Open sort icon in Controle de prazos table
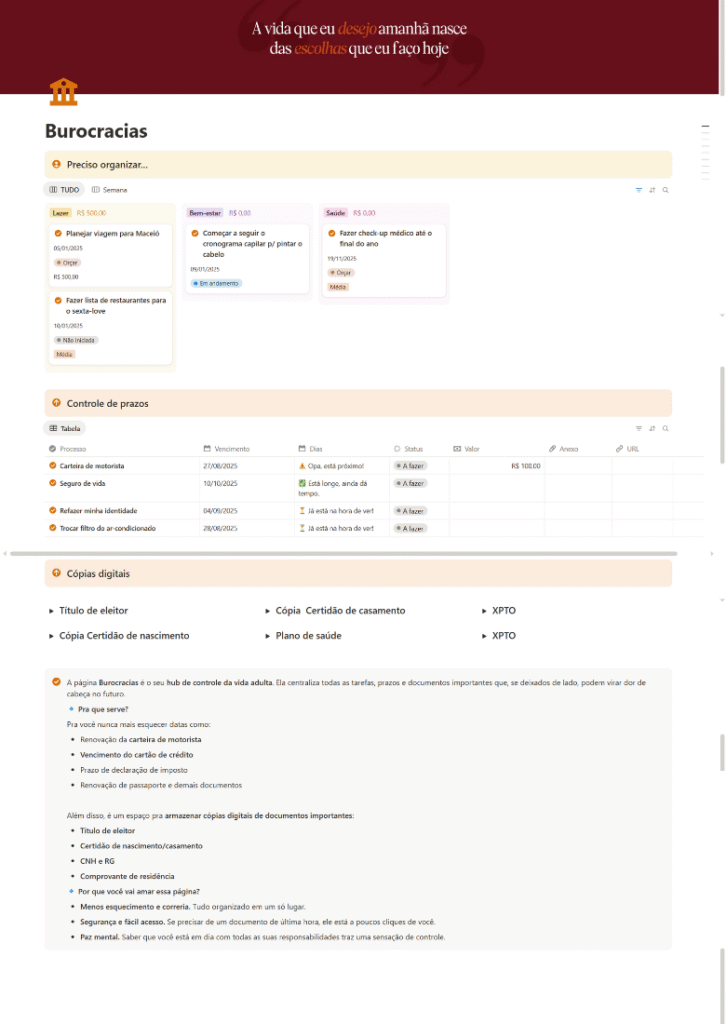The height and width of the screenshot is (1024, 726). pos(652,428)
